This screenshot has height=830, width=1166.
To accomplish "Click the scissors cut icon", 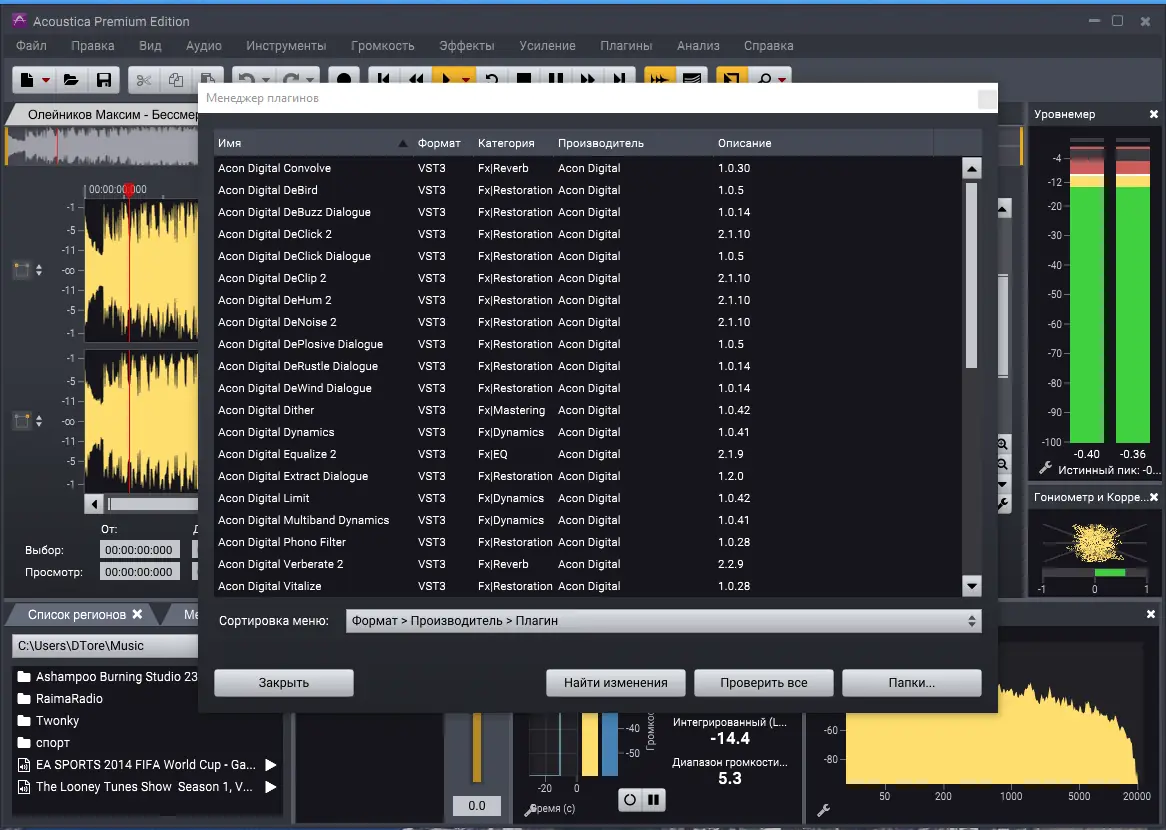I will 144,79.
